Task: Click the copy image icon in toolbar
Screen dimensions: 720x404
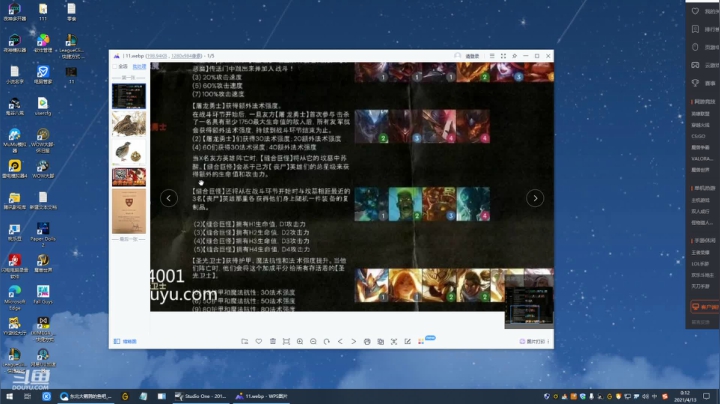Action: pos(380,341)
